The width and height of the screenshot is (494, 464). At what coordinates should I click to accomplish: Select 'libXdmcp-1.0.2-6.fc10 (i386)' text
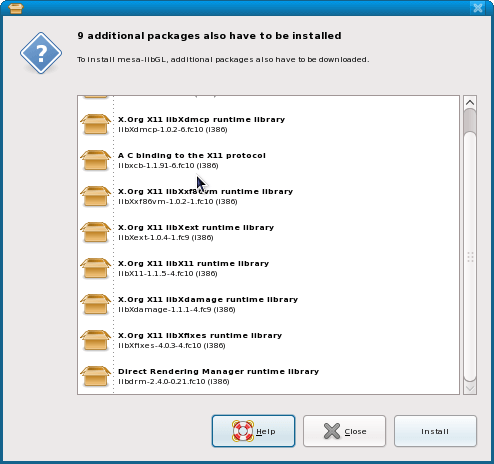tap(173, 129)
